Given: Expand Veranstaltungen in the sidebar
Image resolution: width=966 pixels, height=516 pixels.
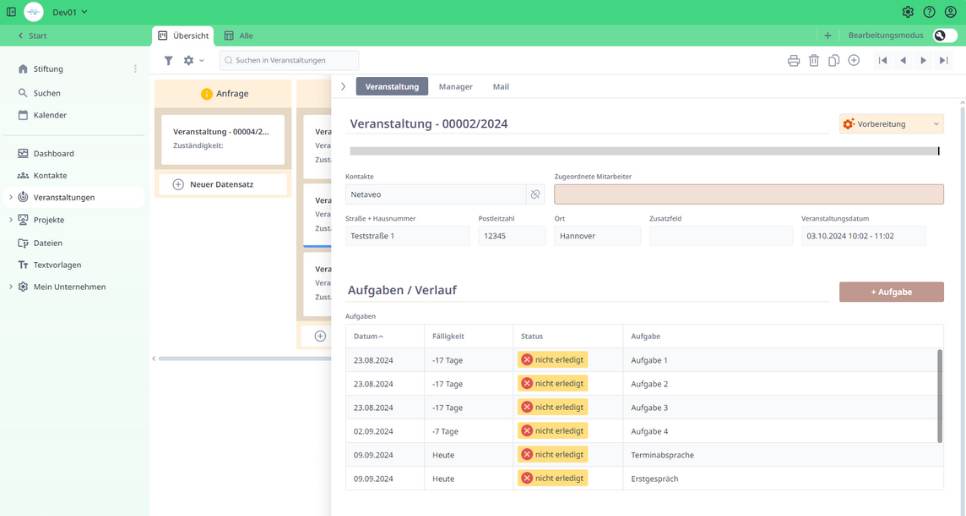Looking at the screenshot, I should pos(11,197).
